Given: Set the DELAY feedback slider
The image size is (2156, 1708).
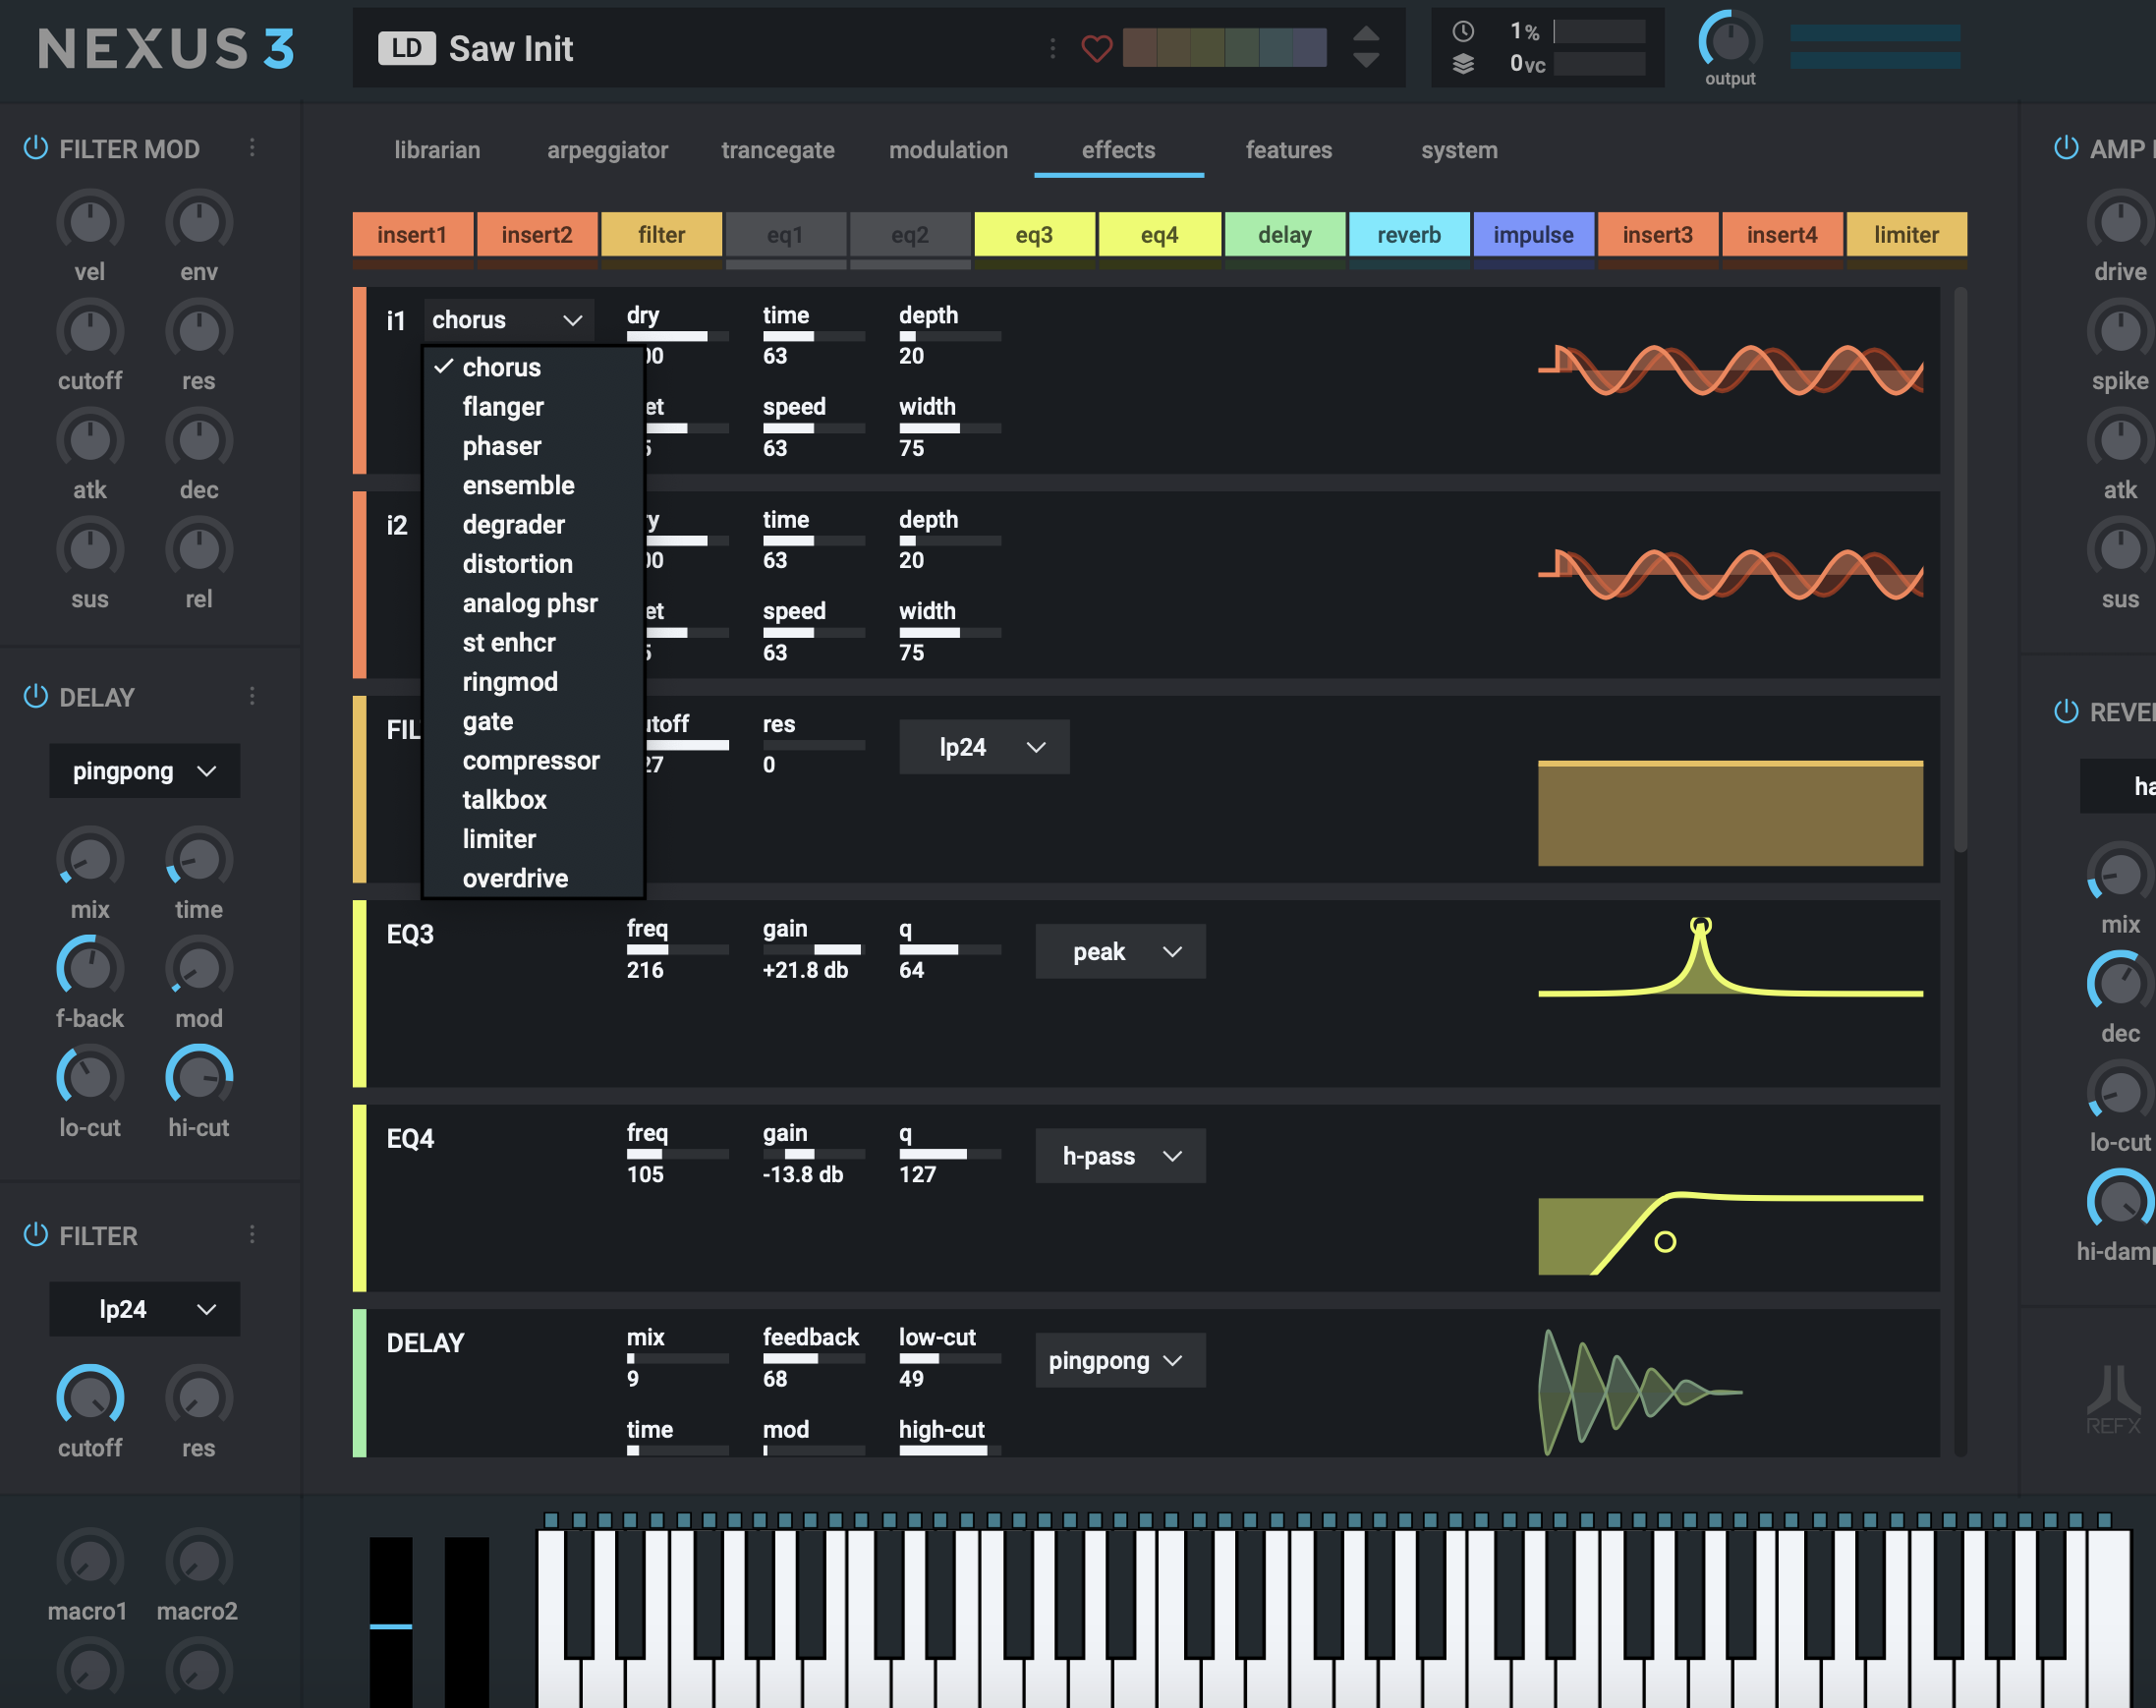Looking at the screenshot, I should pos(813,1359).
